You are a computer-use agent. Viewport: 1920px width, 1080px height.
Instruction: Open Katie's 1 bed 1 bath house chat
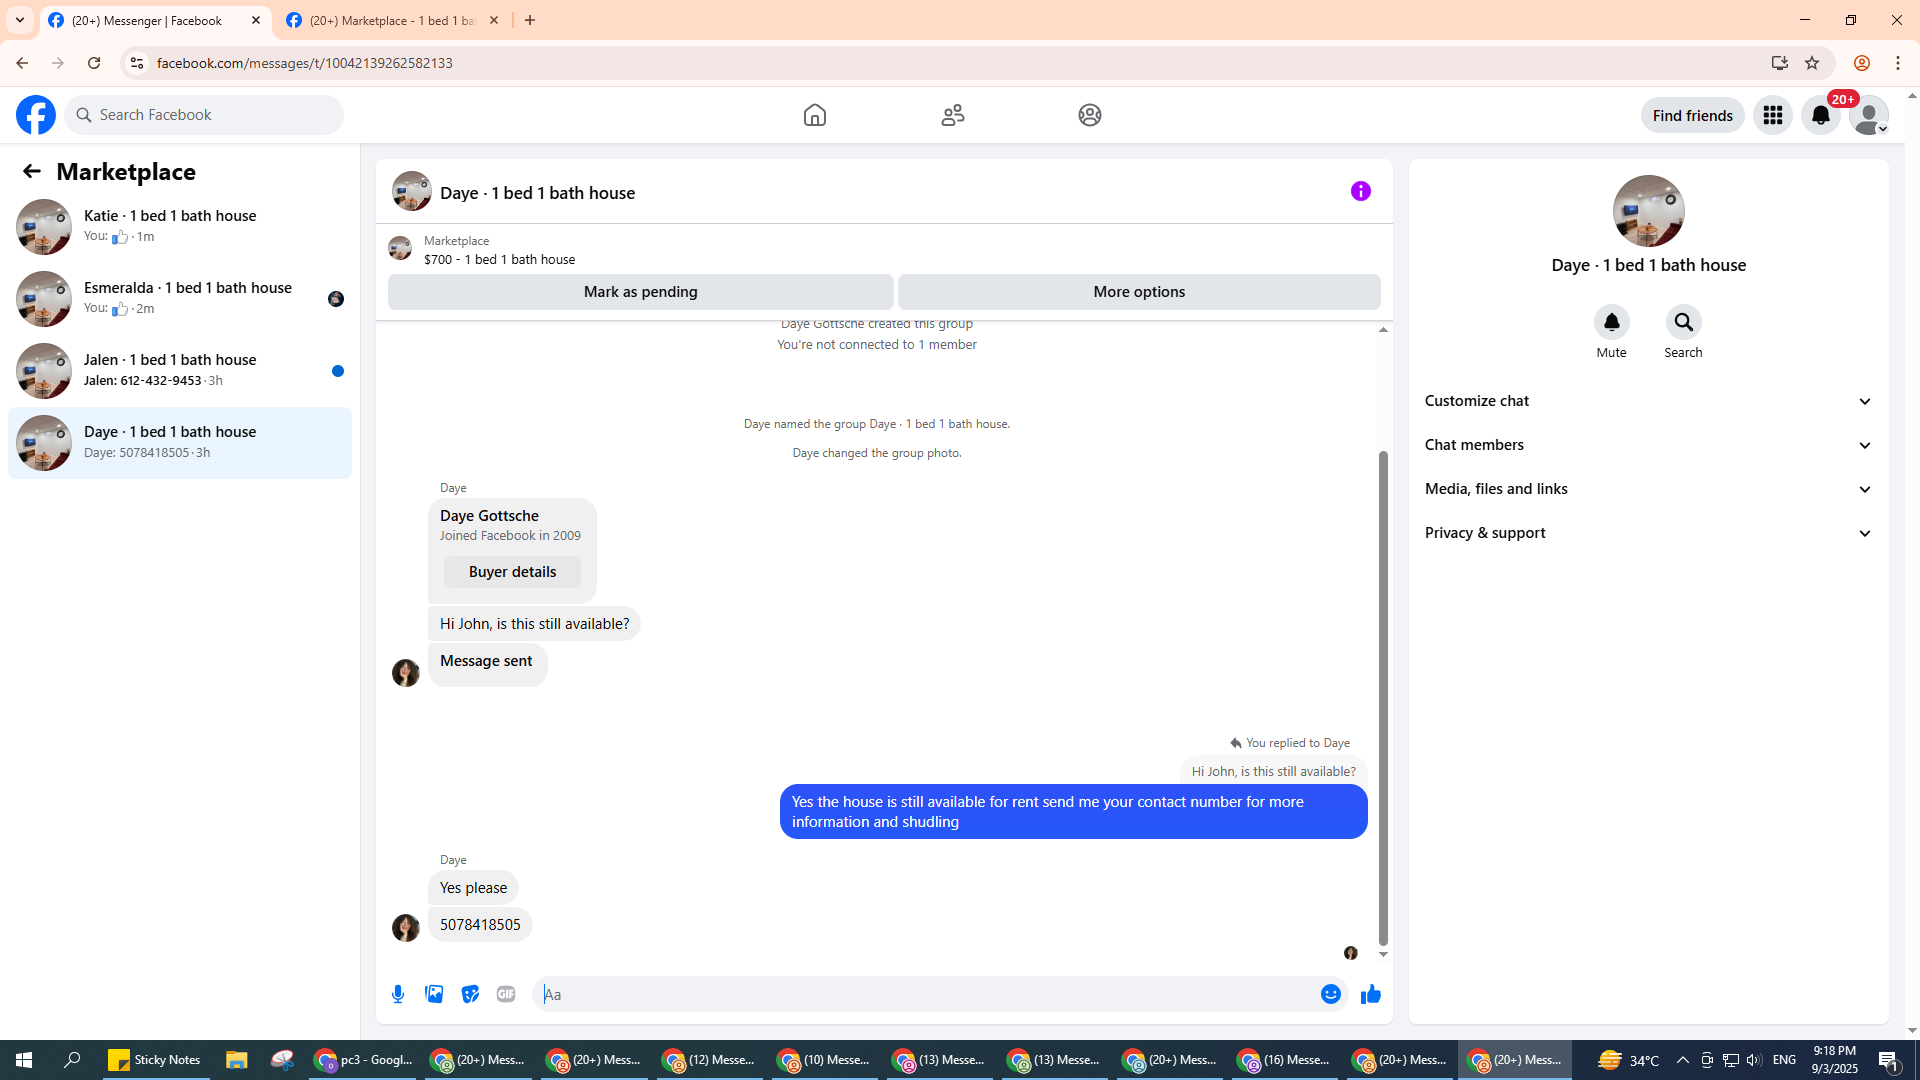click(180, 227)
